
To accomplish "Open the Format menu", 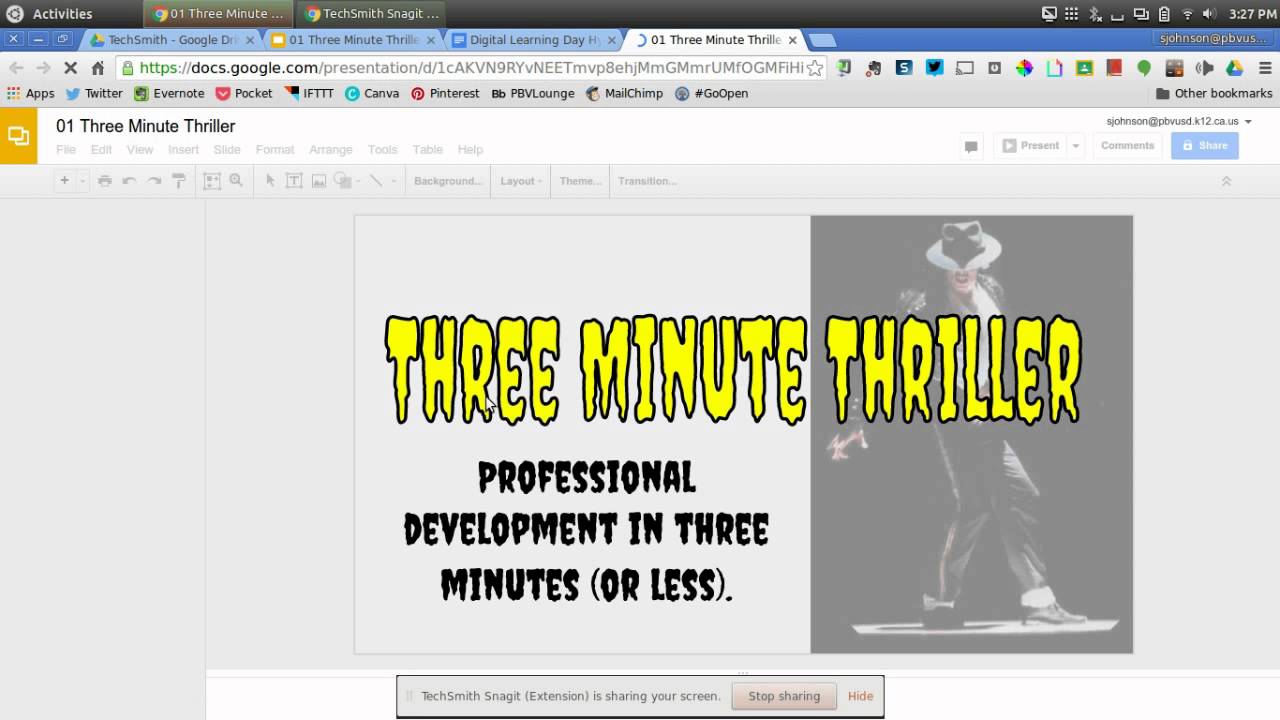I will click(x=275, y=149).
